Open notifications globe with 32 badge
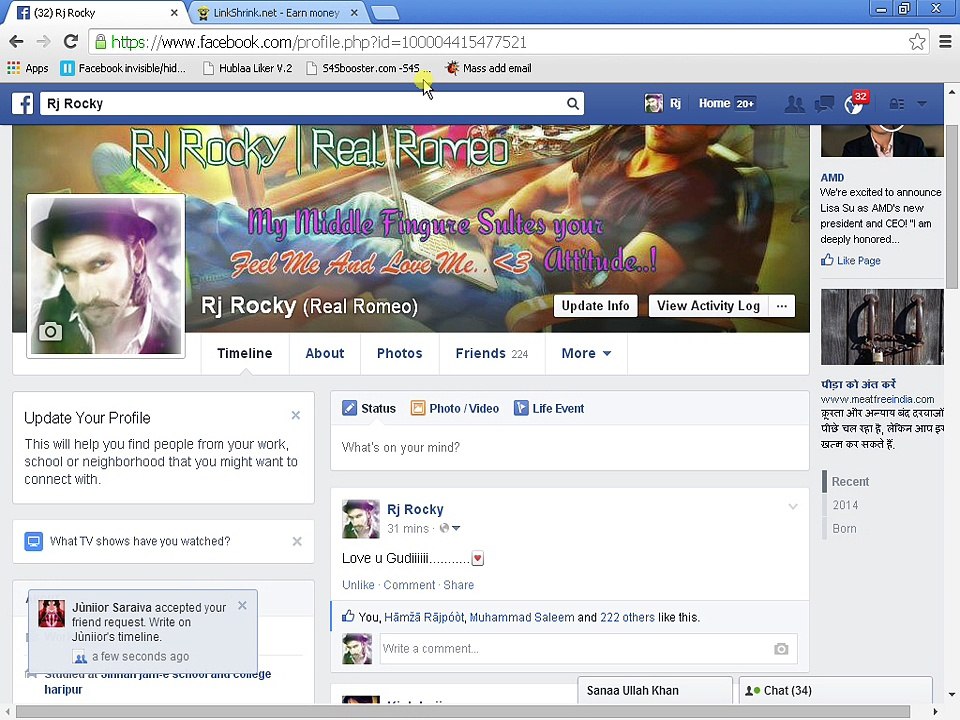960x720 pixels. [x=855, y=103]
